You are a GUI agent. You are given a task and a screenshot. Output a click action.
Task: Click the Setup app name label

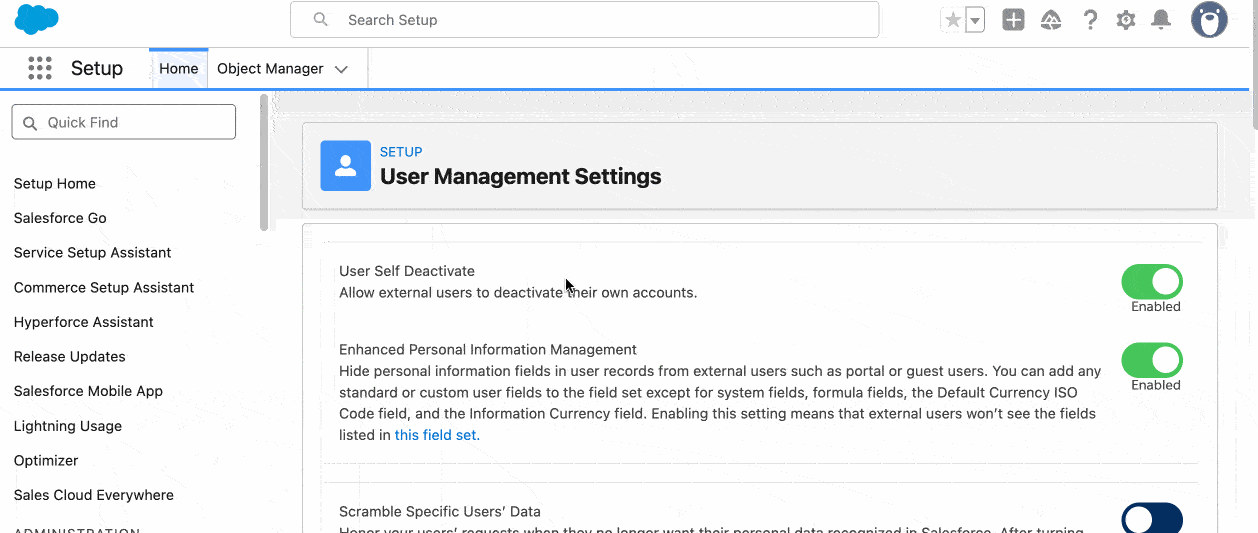[x=97, y=68]
